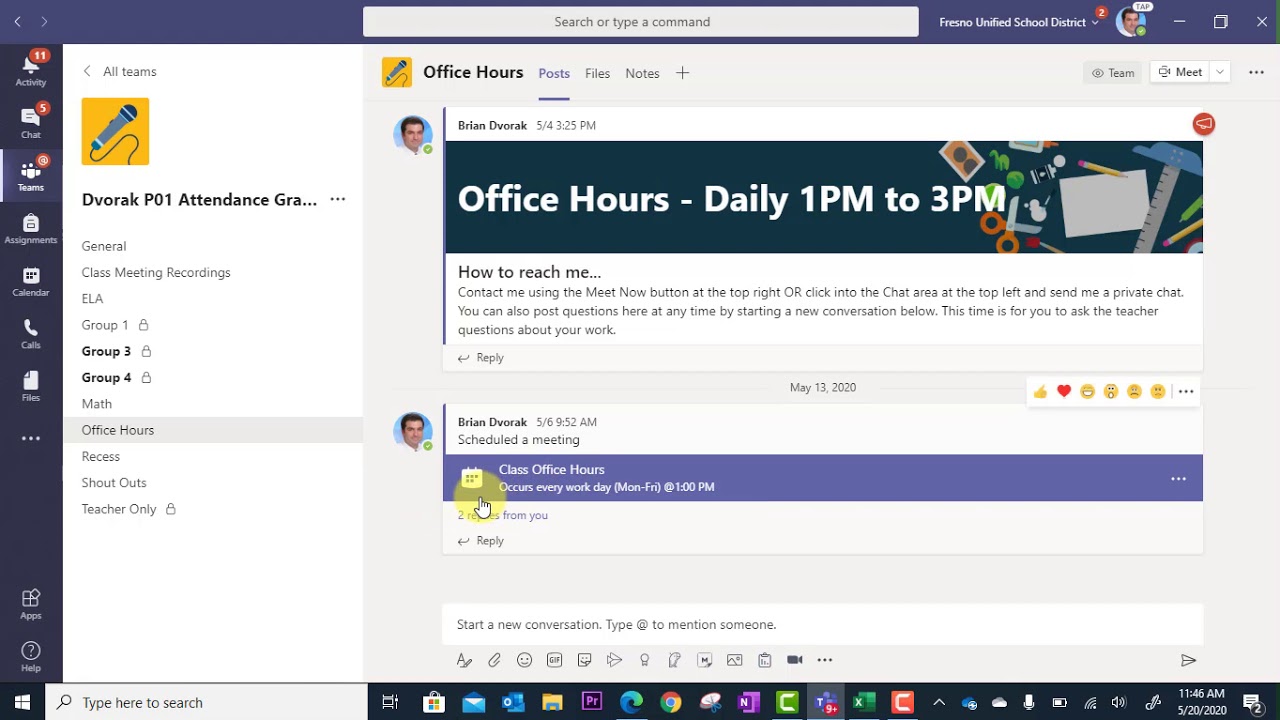Open Google Chrome from the taskbar
Image resolution: width=1280 pixels, height=720 pixels.
click(x=670, y=702)
